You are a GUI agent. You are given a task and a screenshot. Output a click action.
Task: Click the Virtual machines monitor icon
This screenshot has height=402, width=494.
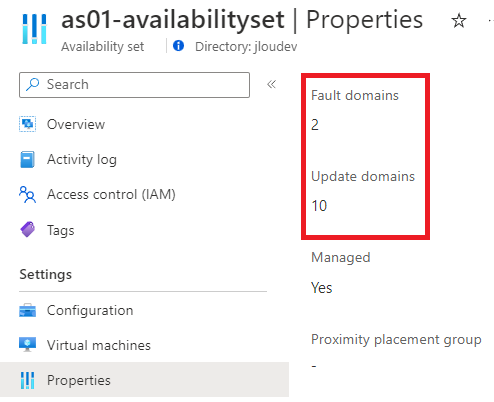(x=27, y=345)
